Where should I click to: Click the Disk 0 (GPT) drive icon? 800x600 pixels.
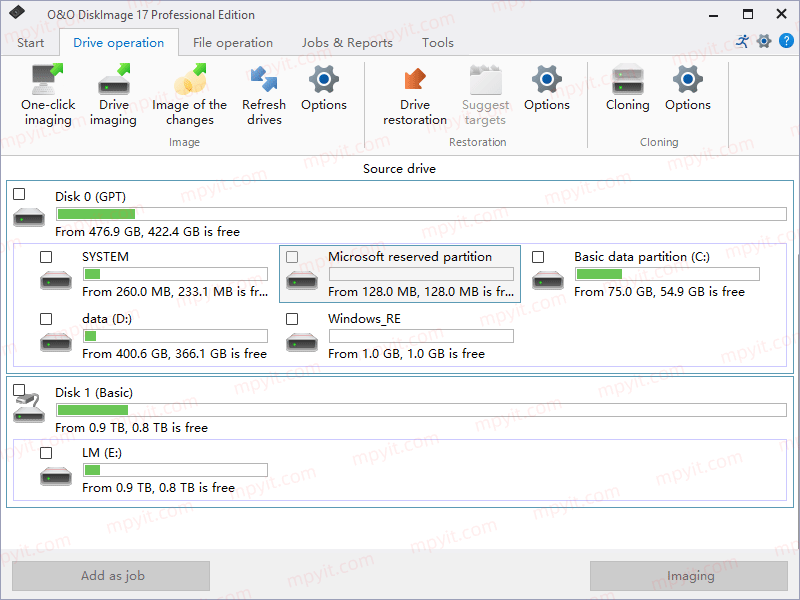pos(29,218)
